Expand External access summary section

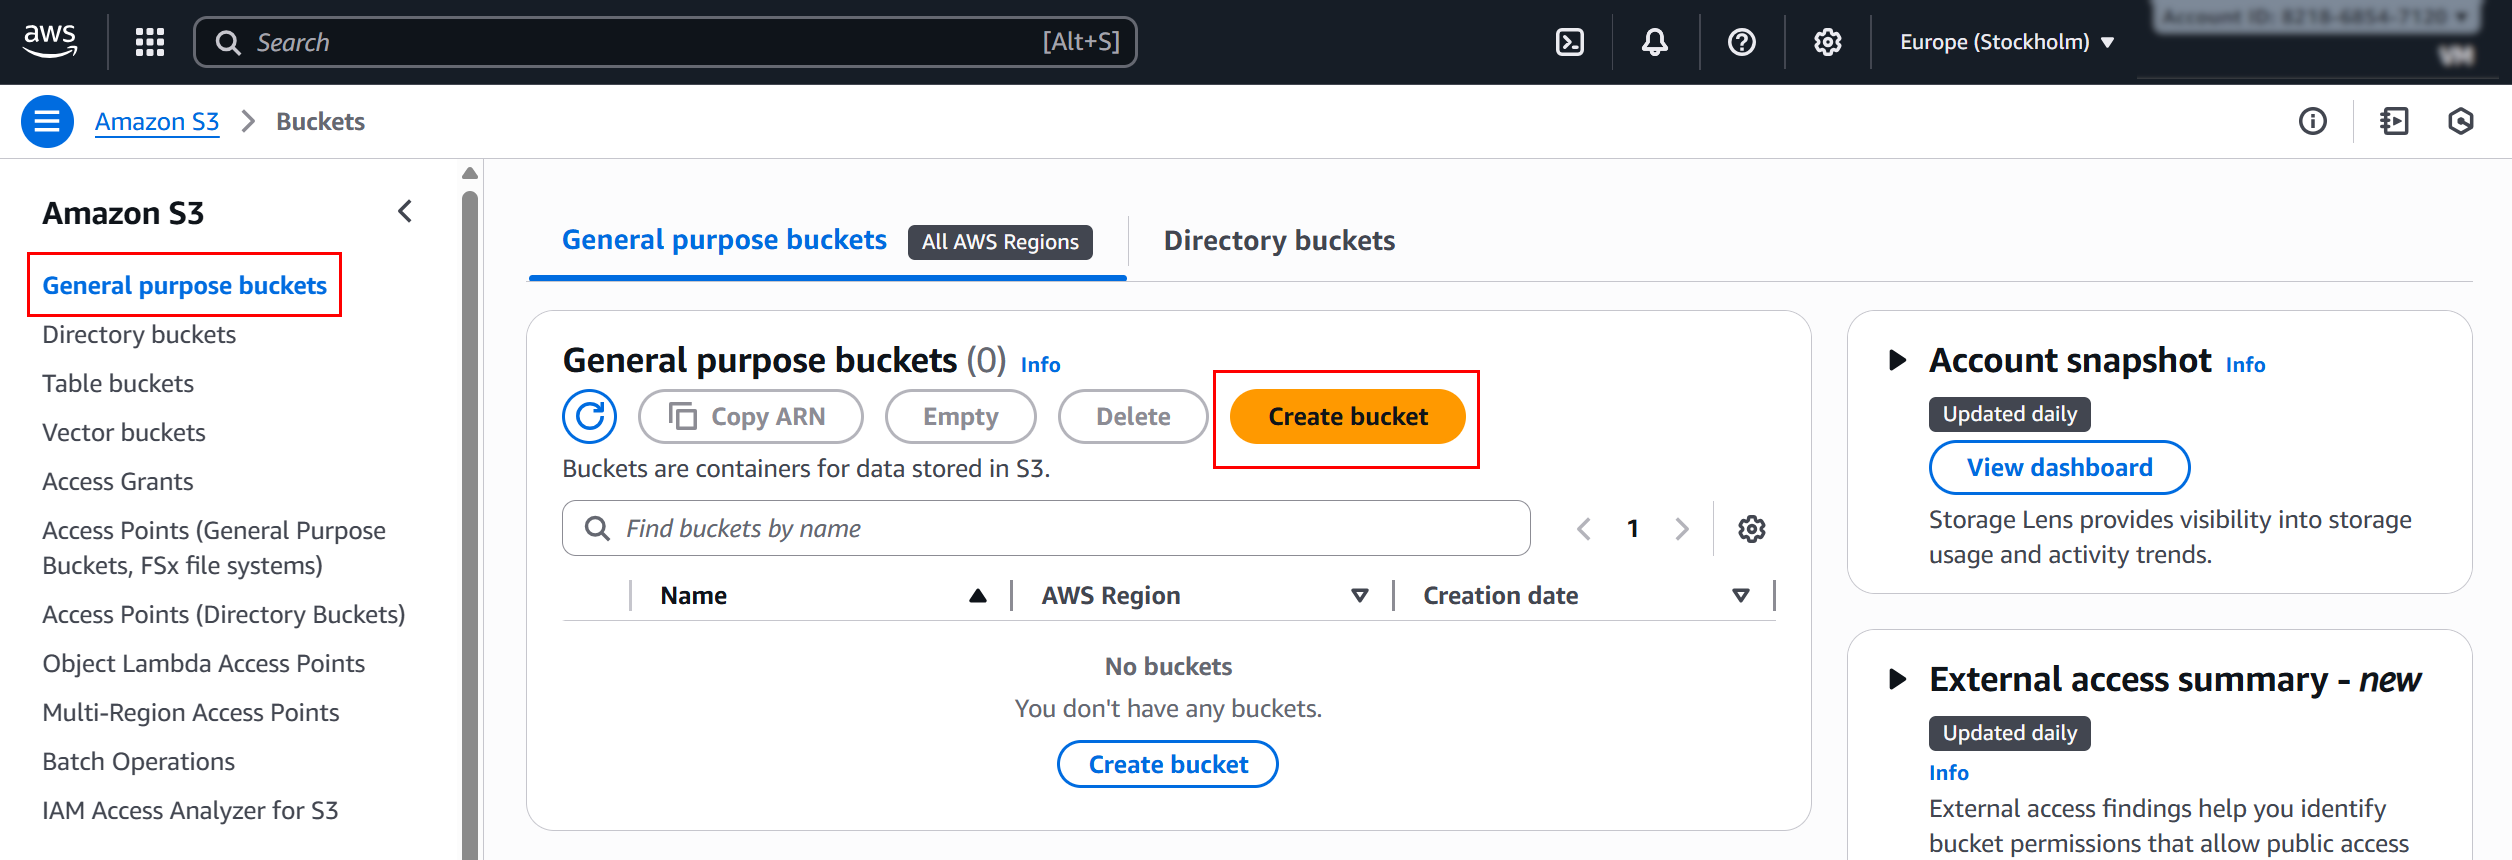point(1897,679)
